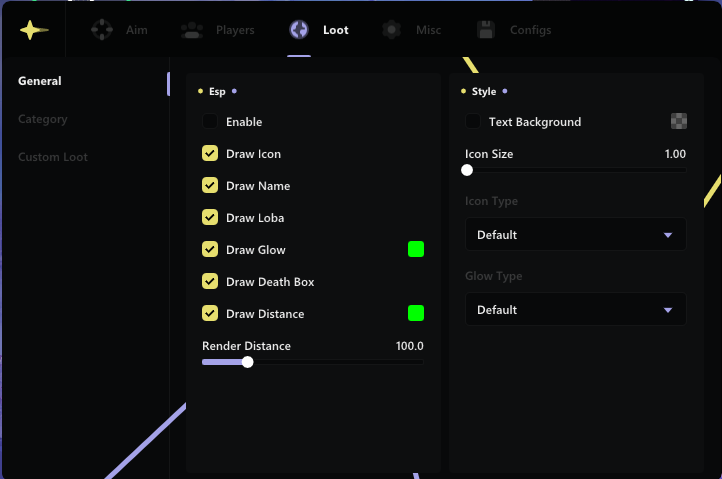Click the Aim crosshair icon
Image resolution: width=722 pixels, height=479 pixels.
pos(102,30)
